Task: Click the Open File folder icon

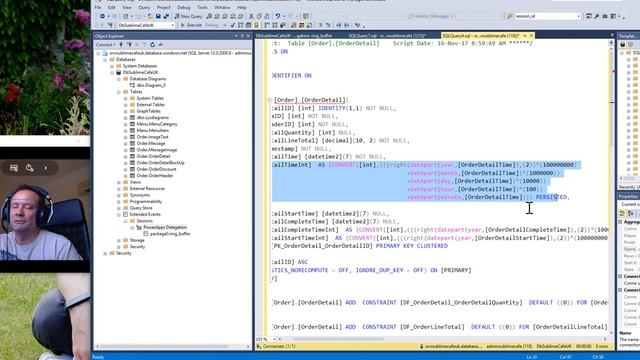Action: tap(150, 16)
